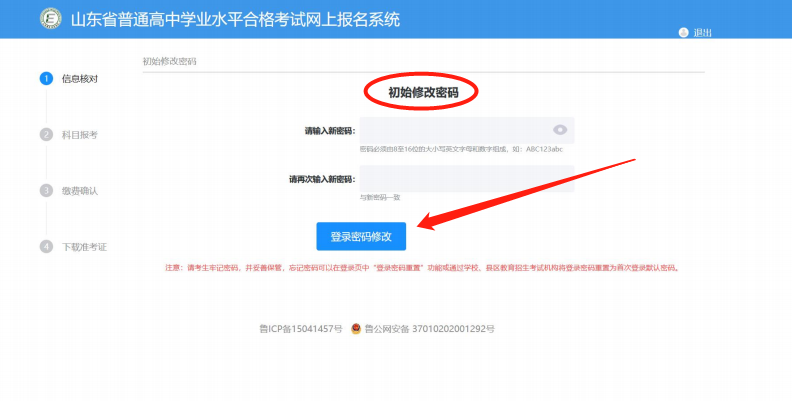Click the exam system logo in header
This screenshot has width=792, height=401.
(50, 19)
